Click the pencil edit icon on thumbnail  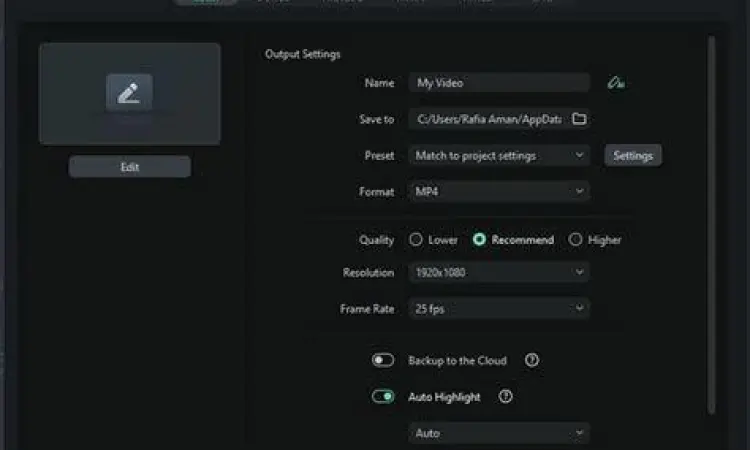coord(129,93)
